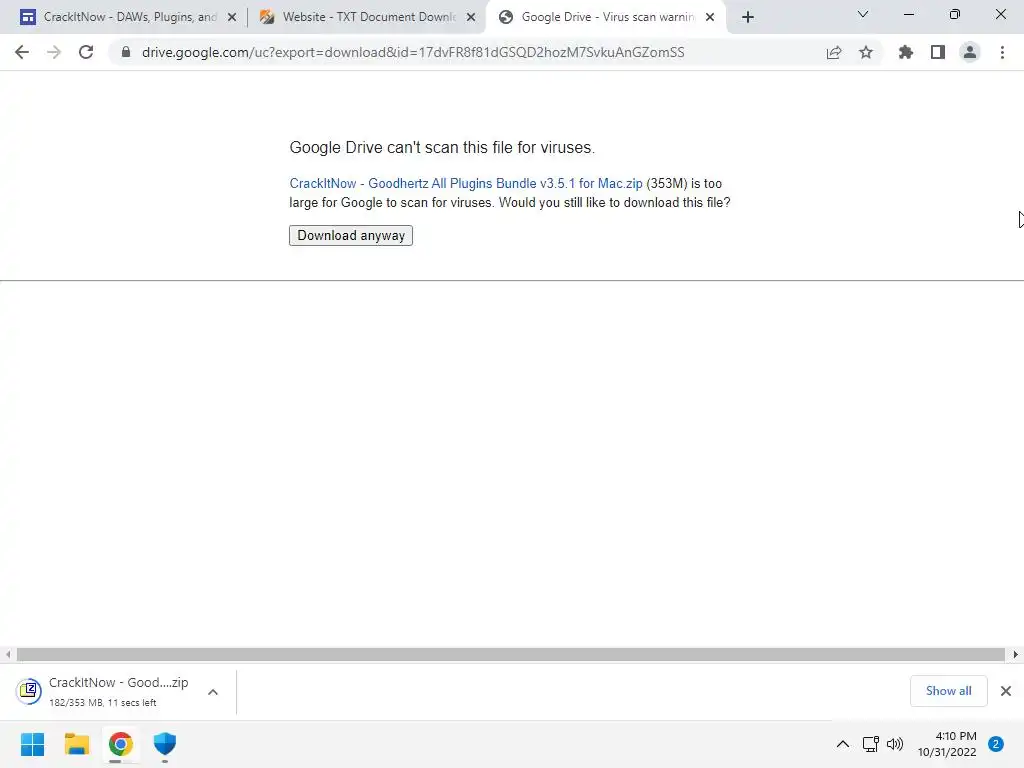Close the Google Drive tab

point(710,18)
